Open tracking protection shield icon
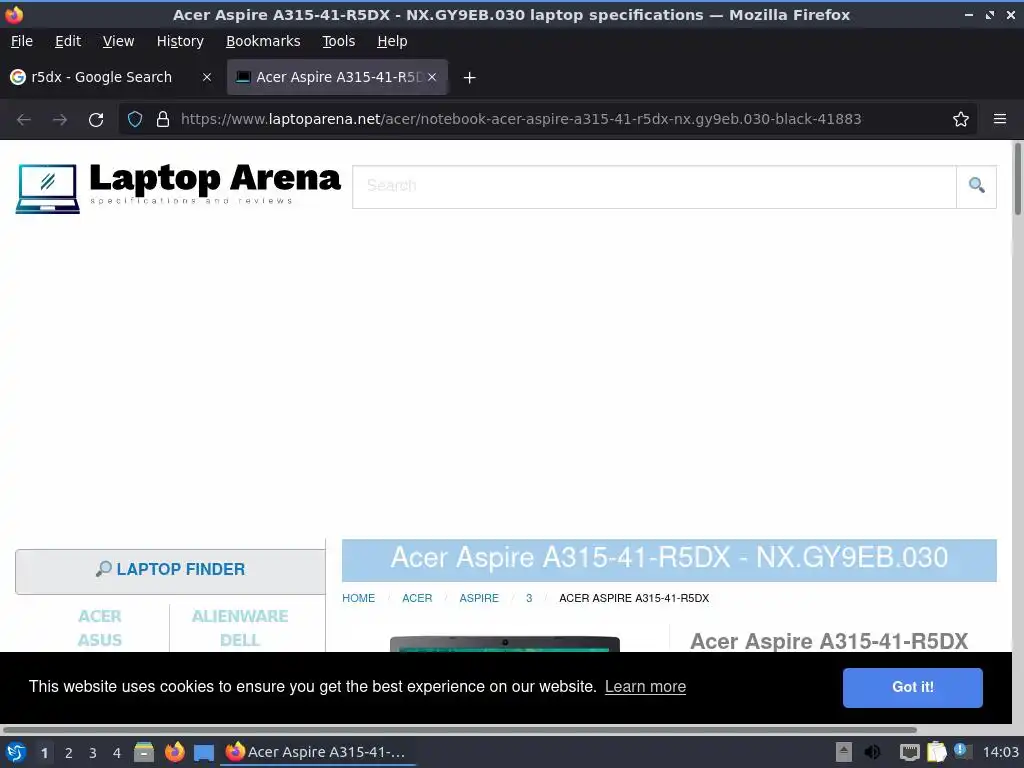 (135, 120)
